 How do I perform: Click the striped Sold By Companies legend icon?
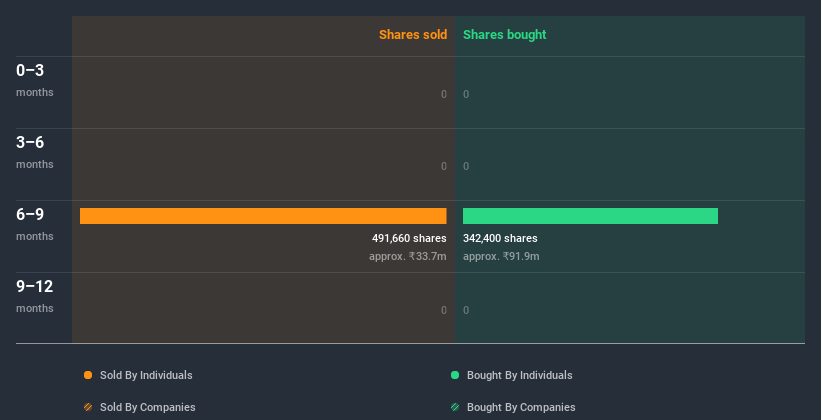(88, 407)
